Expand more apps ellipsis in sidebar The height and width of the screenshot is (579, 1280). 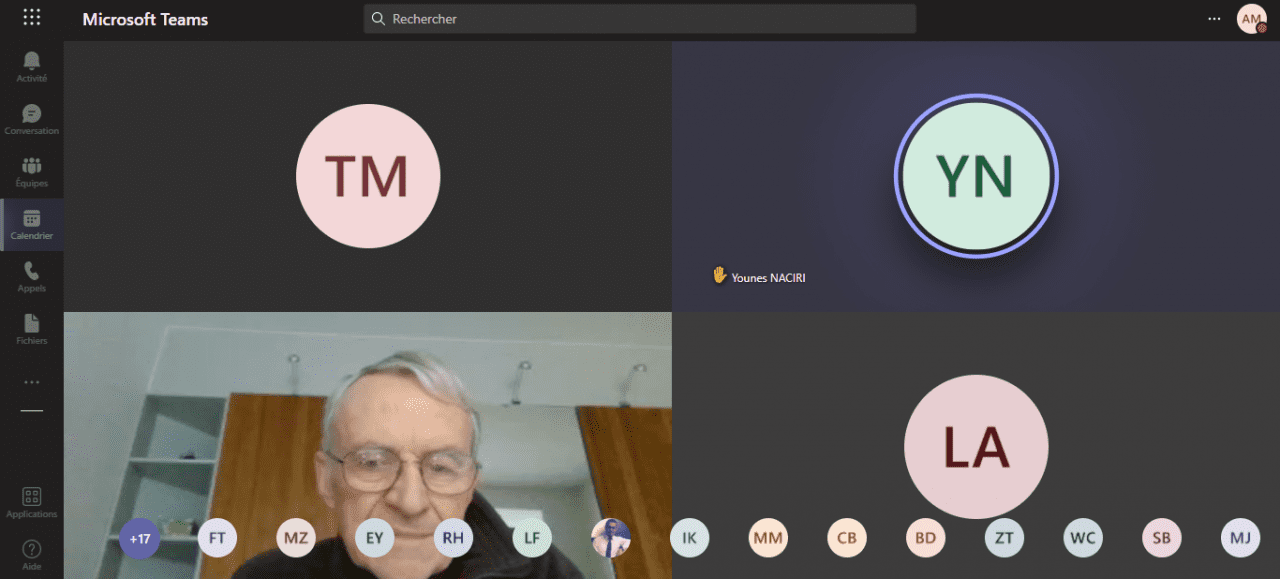pyautogui.click(x=31, y=382)
